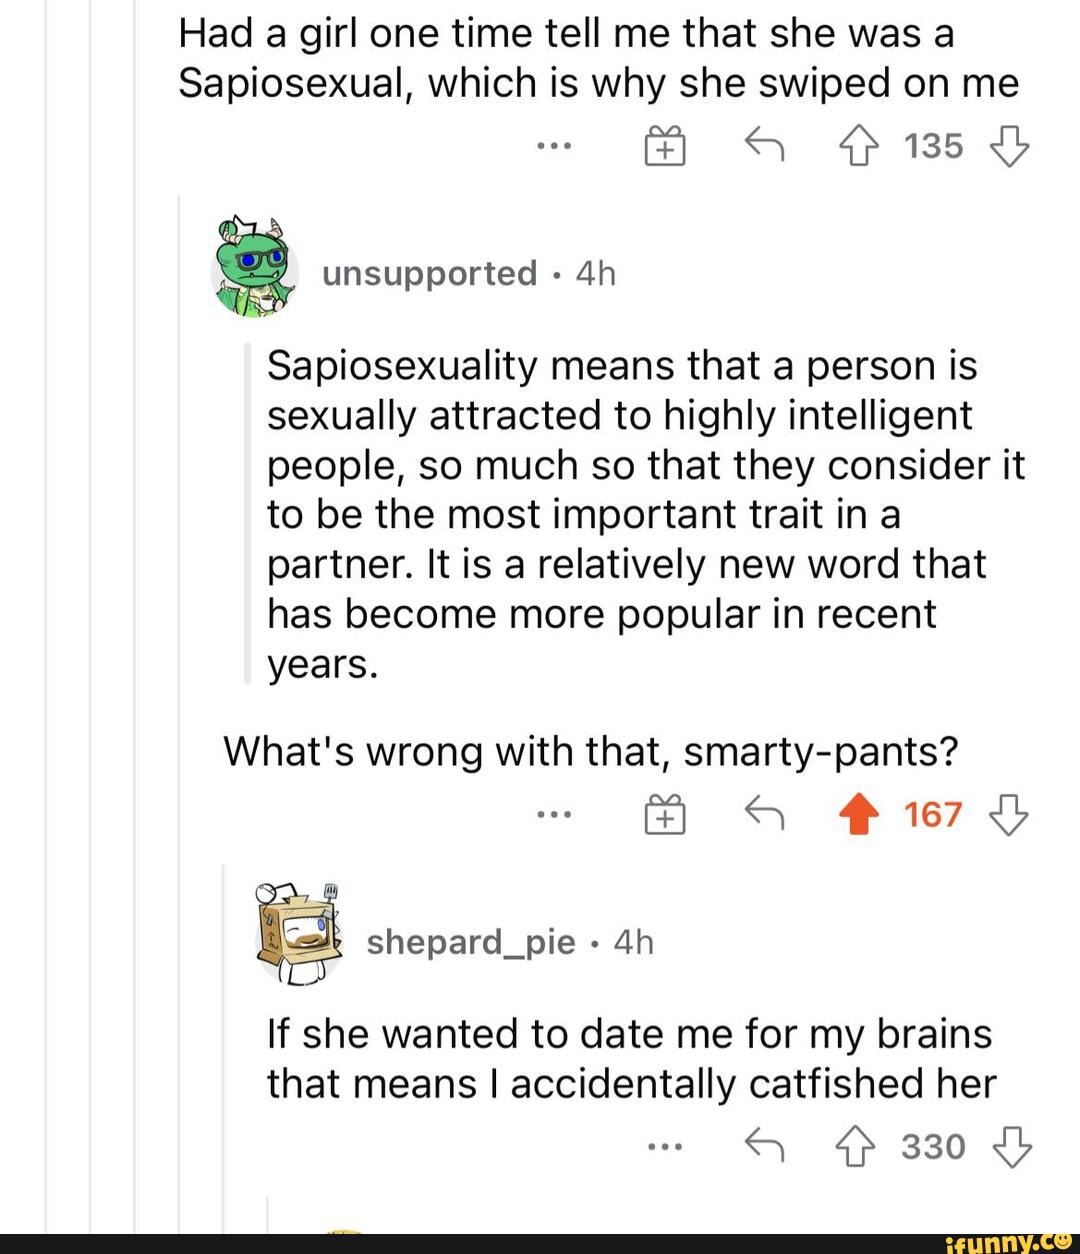Click the gift award icon on the top comment
The width and height of the screenshot is (1080, 1254).
pyautogui.click(x=665, y=146)
